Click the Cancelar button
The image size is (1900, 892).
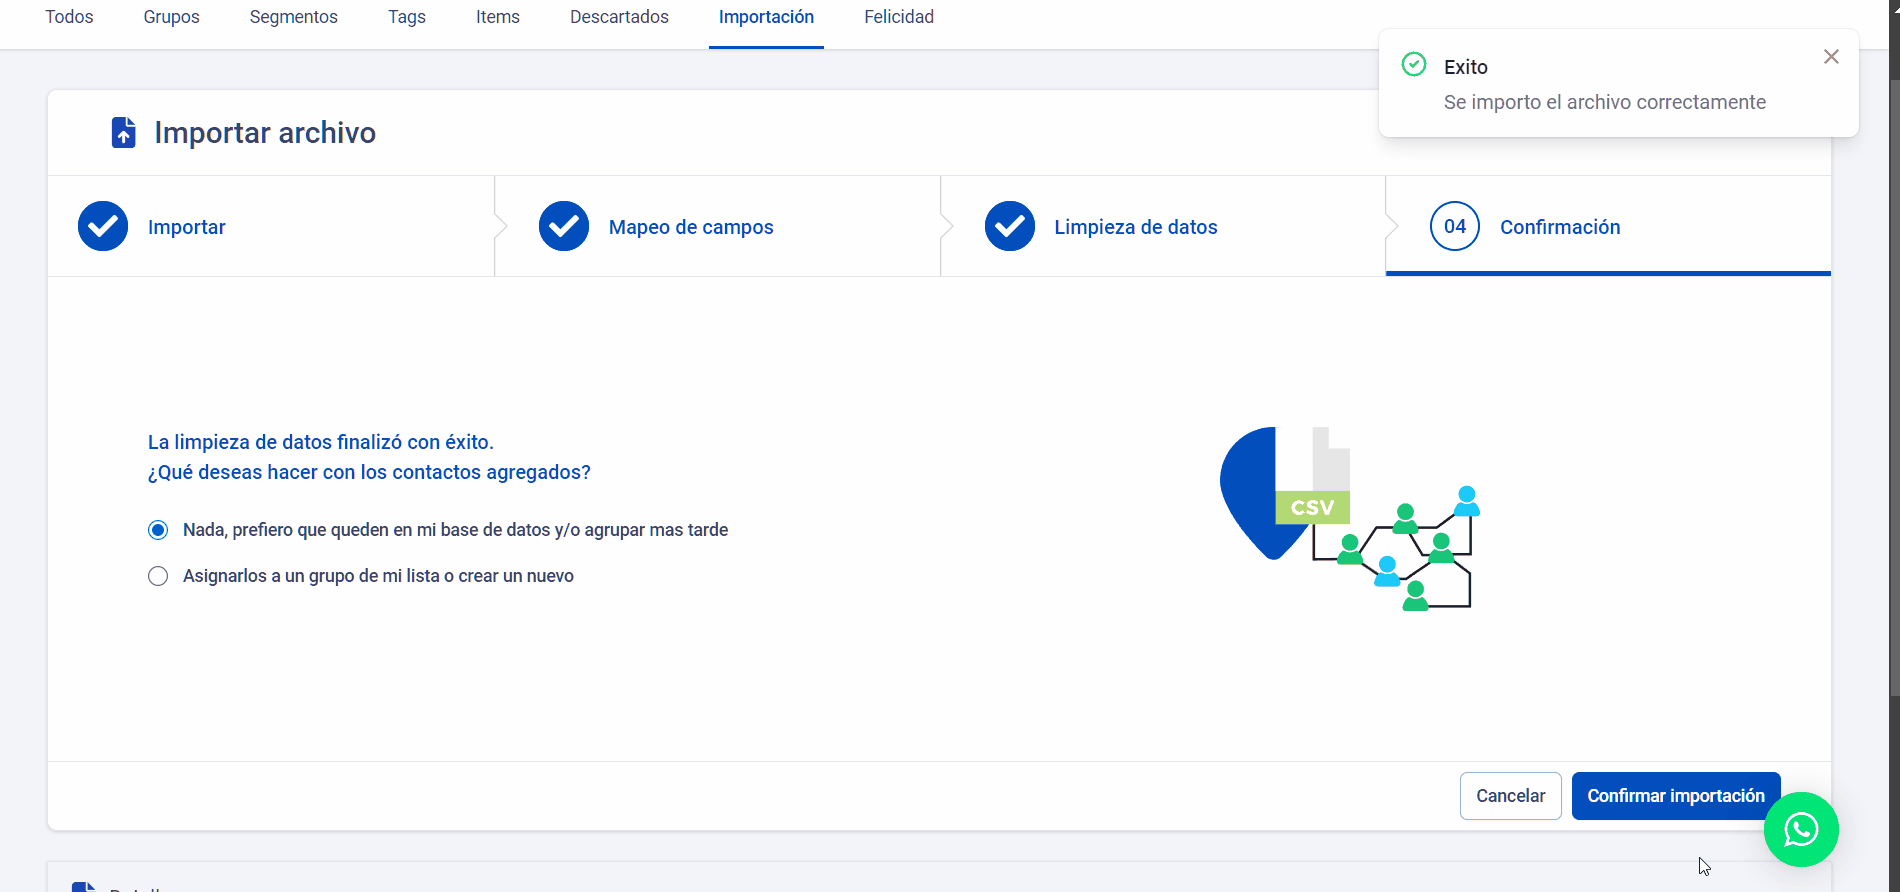click(x=1510, y=796)
